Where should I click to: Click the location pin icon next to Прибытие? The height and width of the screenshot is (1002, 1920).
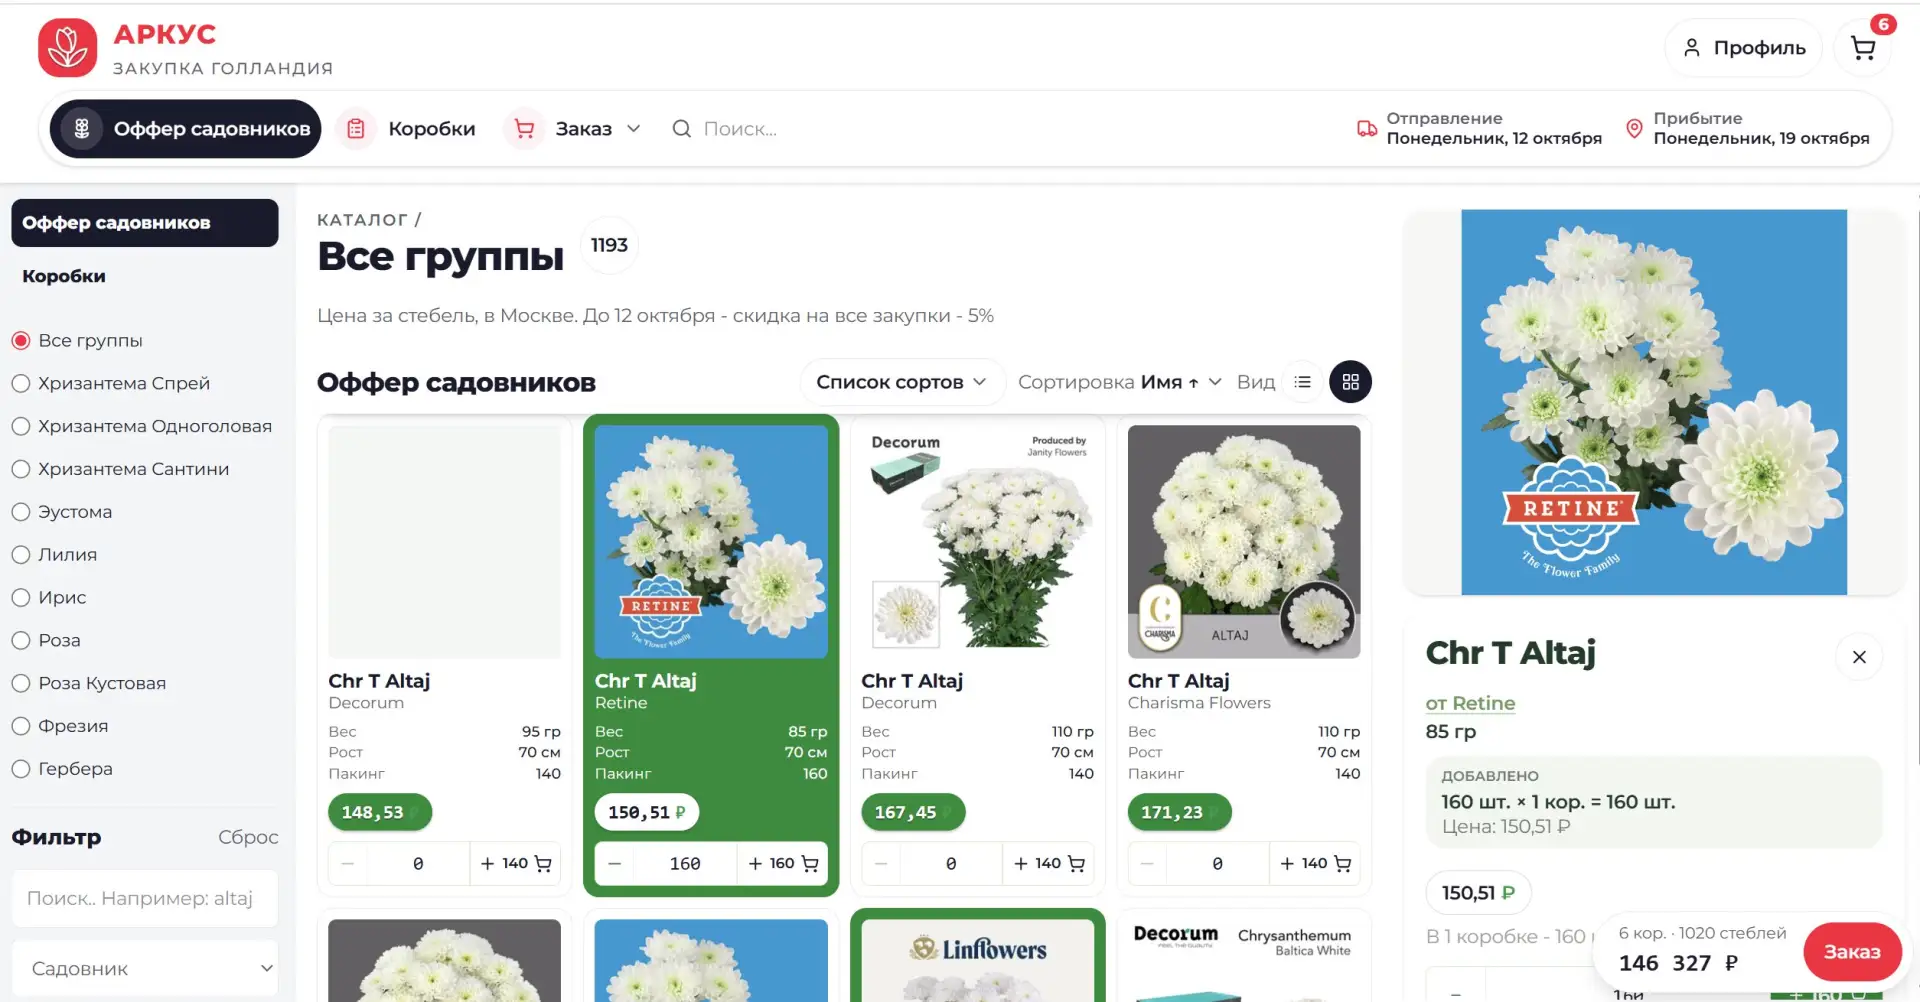pyautogui.click(x=1634, y=129)
